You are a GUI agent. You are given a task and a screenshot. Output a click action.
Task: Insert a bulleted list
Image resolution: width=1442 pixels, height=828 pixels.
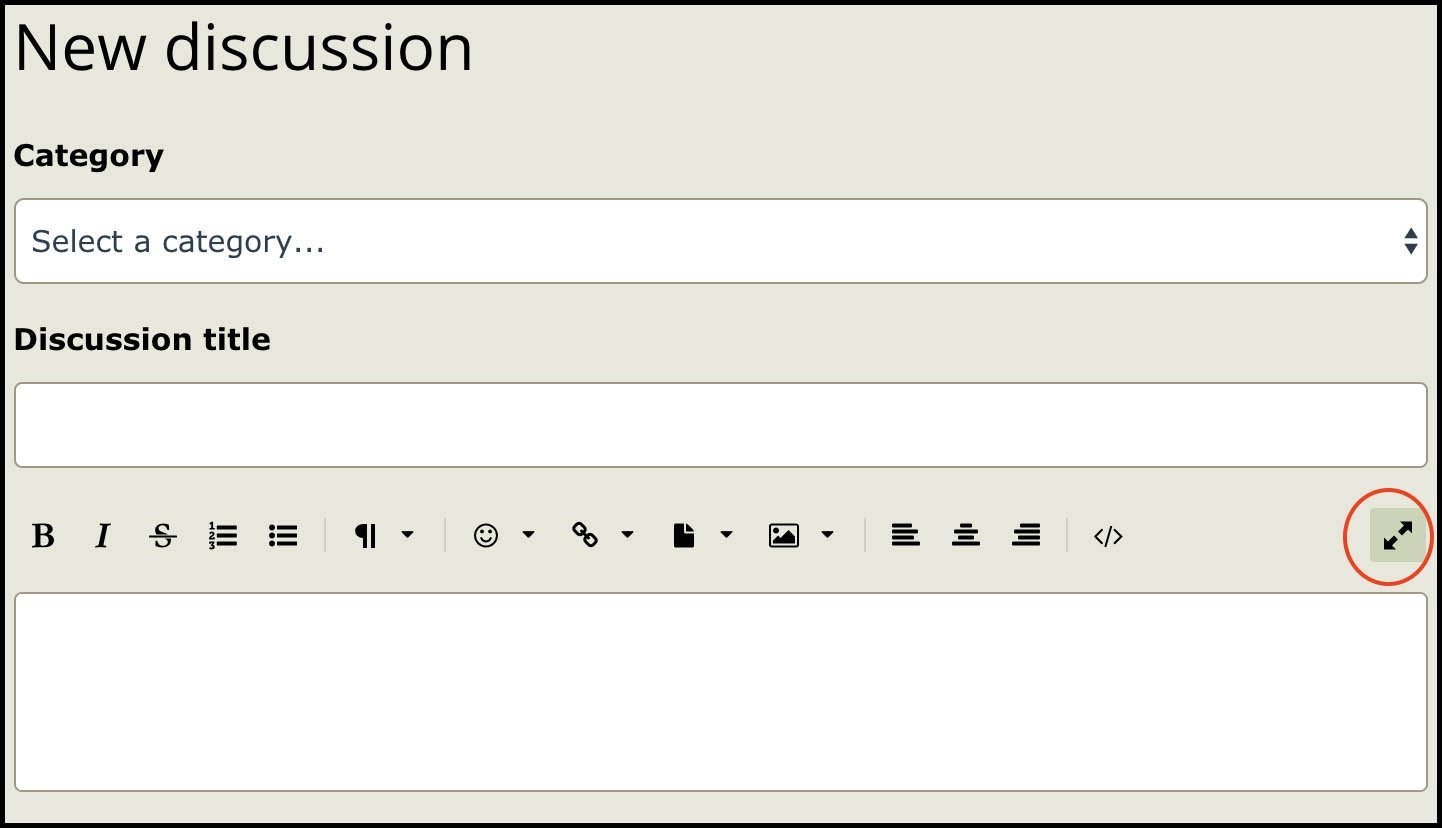[x=284, y=536]
